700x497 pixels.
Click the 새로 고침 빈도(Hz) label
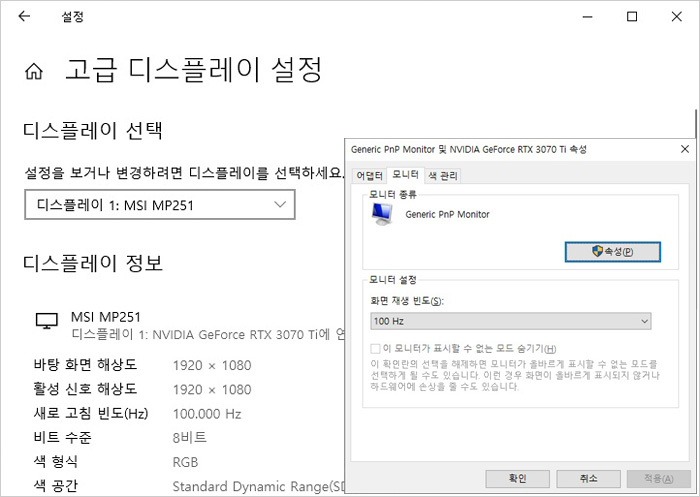coord(91,413)
